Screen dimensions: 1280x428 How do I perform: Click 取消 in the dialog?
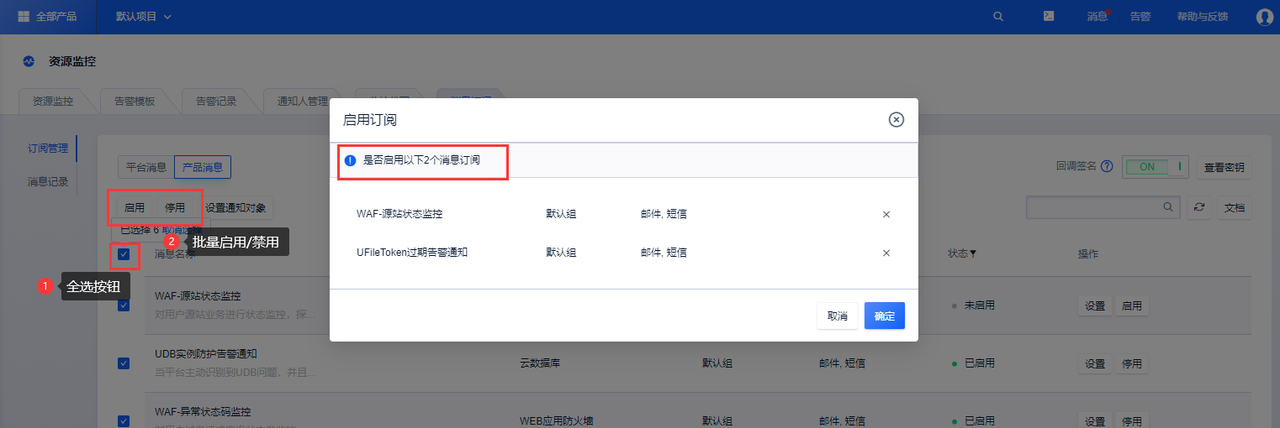[837, 316]
